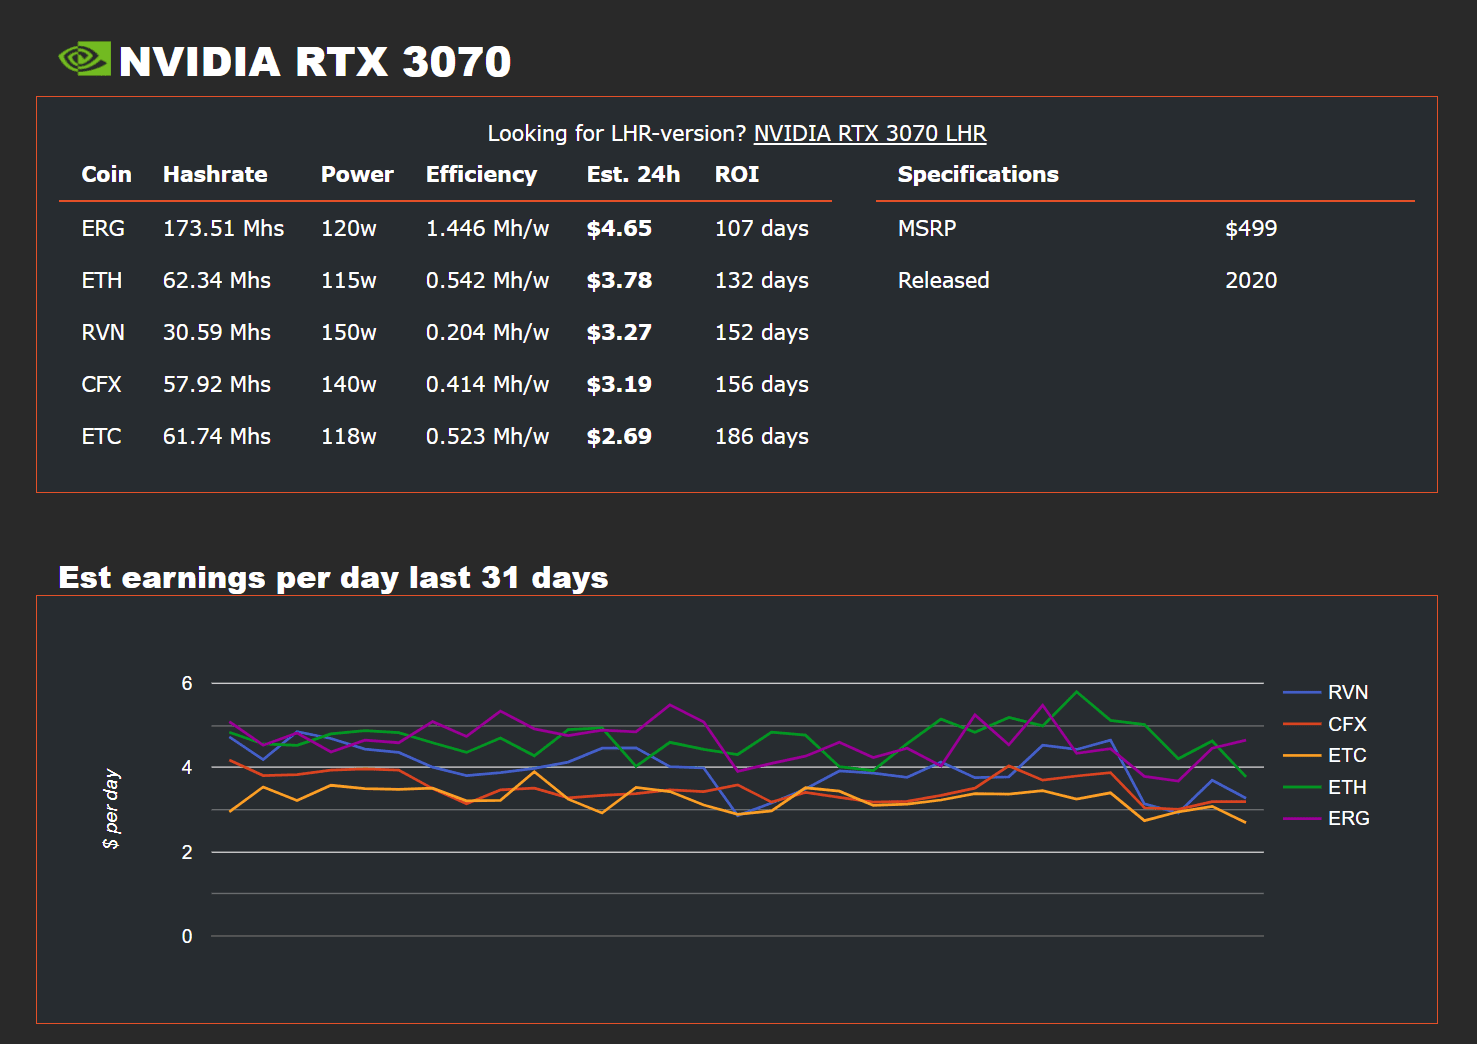1477x1044 pixels.
Task: Select the Power column header
Action: click(x=357, y=174)
